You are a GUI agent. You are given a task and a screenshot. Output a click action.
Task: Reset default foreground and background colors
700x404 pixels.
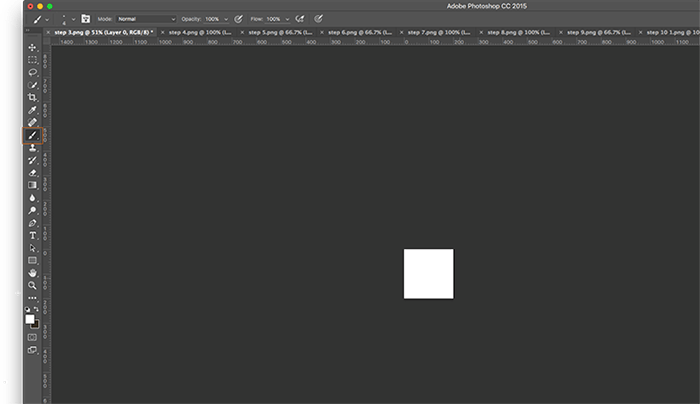point(27,309)
